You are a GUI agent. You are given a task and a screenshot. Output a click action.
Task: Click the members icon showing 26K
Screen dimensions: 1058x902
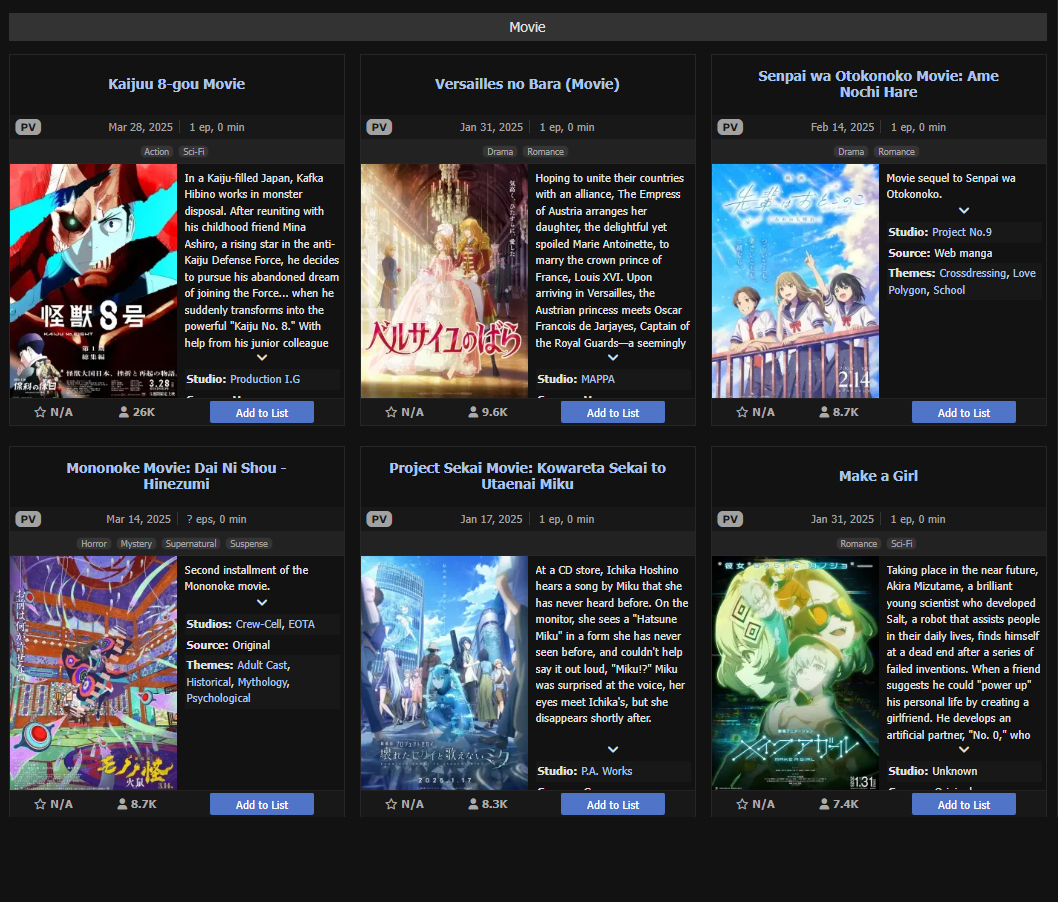click(123, 412)
